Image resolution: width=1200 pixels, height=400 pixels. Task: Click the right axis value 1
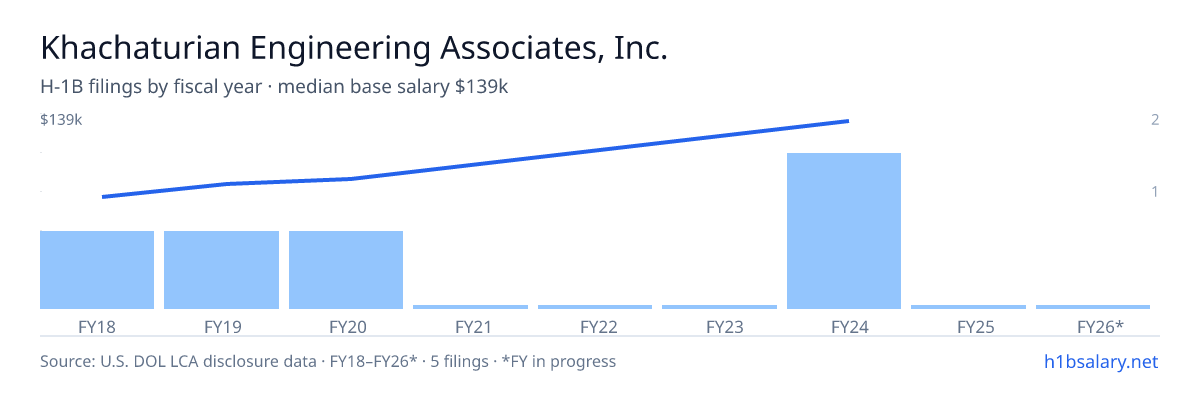(1155, 191)
